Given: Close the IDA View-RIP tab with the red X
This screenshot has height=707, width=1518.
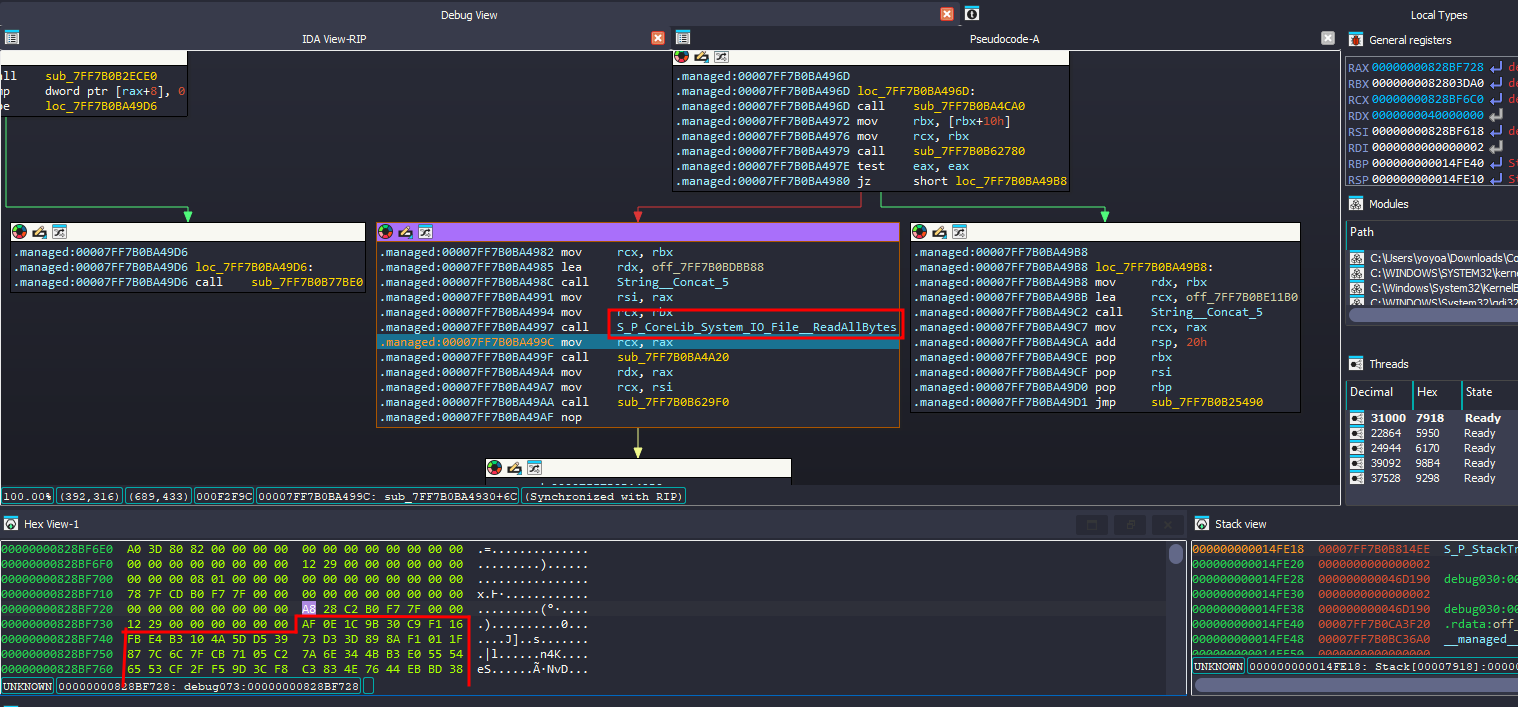Looking at the screenshot, I should (658, 38).
